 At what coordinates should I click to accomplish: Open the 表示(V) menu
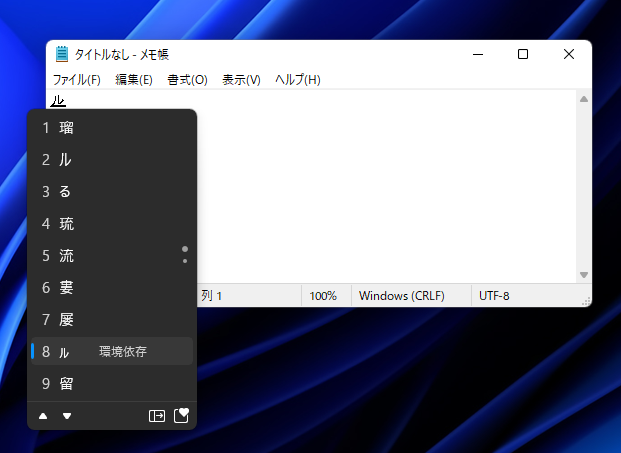coord(241,80)
